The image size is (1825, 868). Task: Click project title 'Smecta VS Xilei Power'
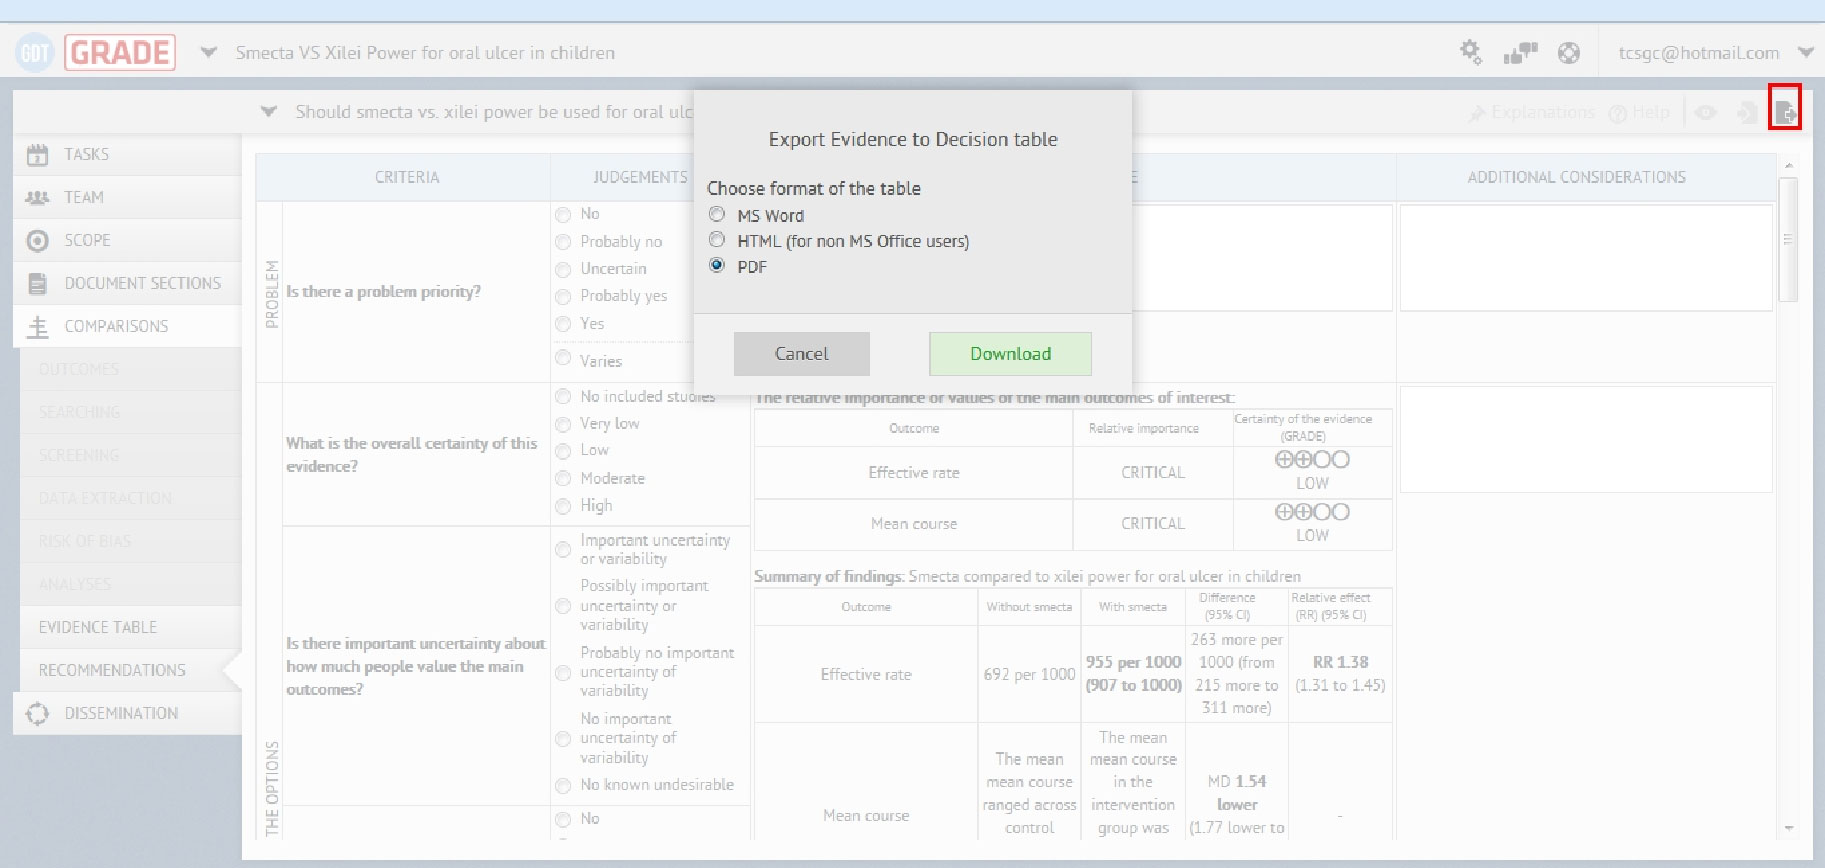coord(425,53)
